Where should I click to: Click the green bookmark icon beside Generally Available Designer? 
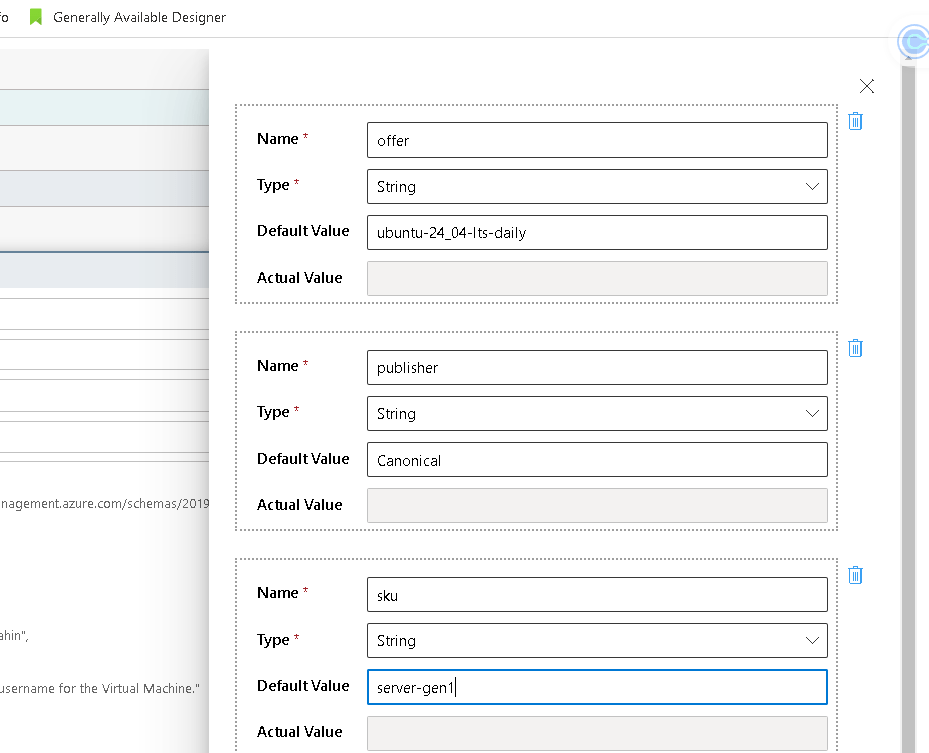36,17
